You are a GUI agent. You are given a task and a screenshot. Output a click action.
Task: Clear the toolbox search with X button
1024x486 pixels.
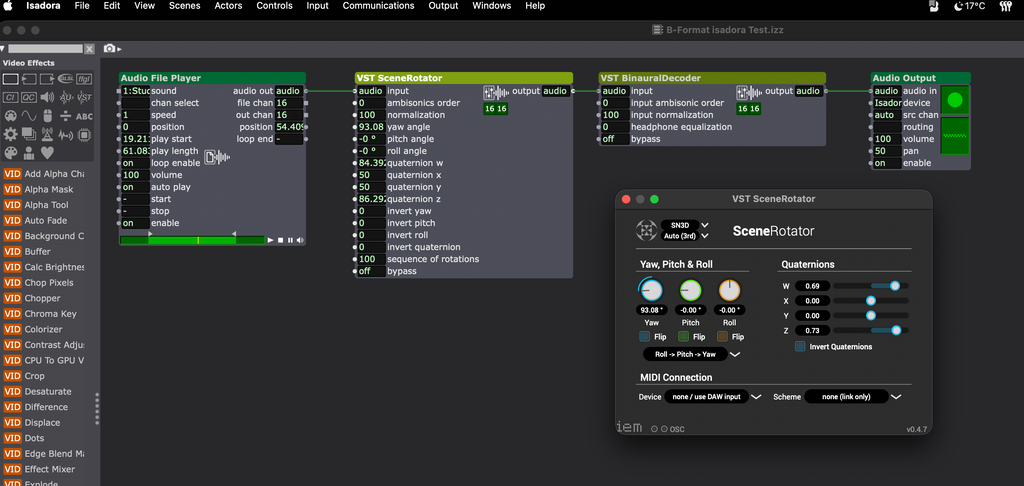[x=89, y=49]
